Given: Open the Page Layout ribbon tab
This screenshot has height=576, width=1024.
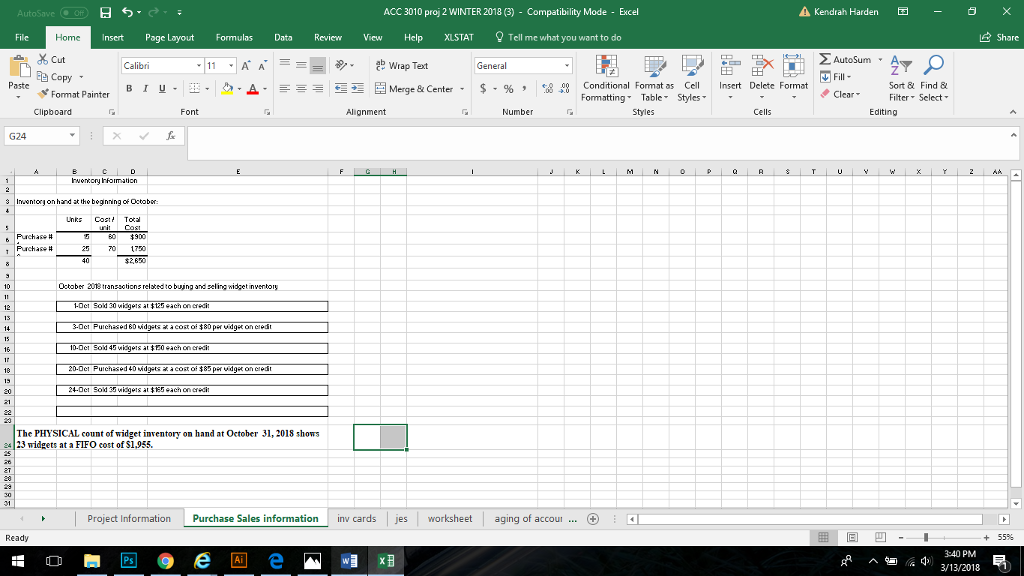Looking at the screenshot, I should click(x=169, y=37).
